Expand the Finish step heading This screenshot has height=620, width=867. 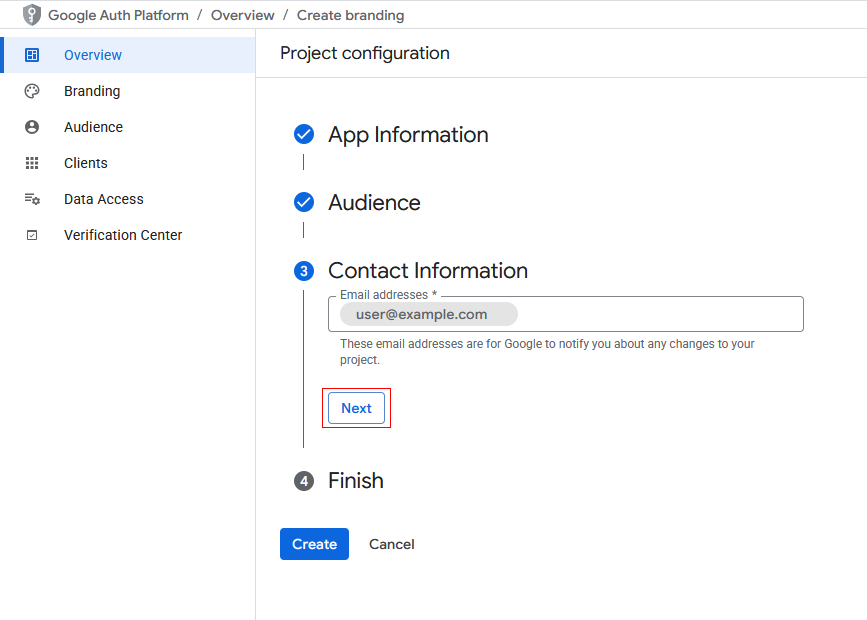(355, 481)
